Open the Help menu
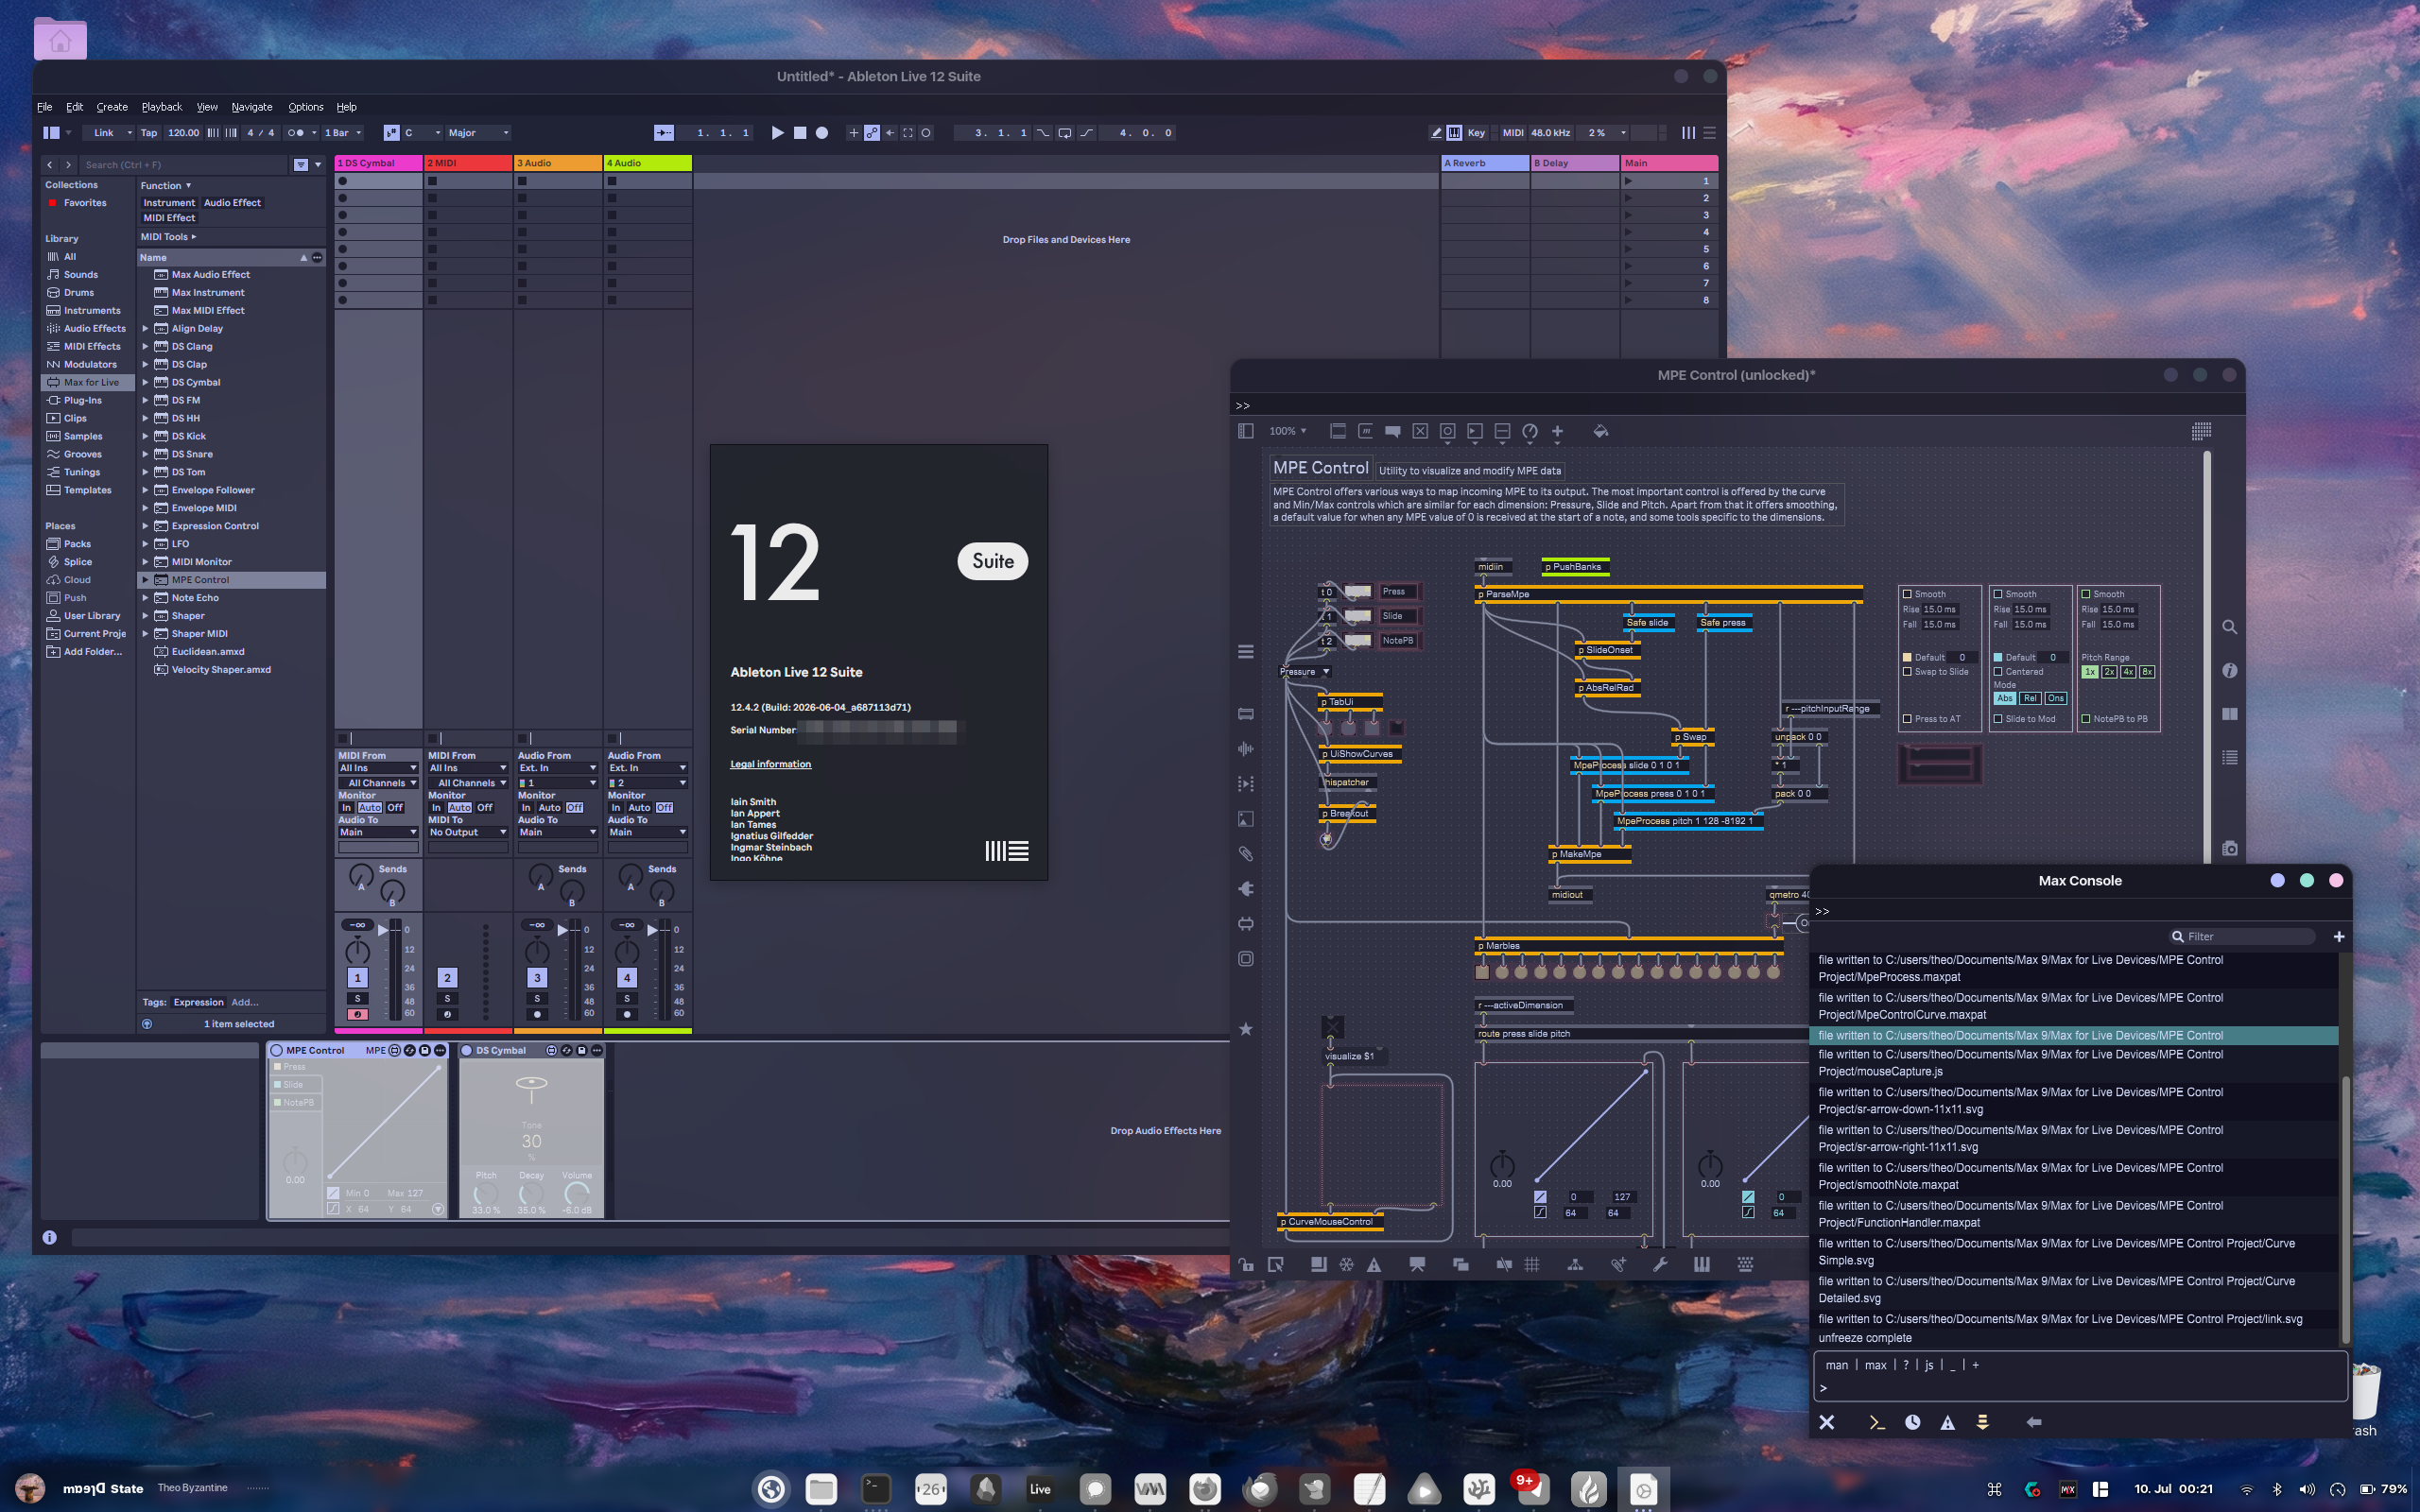The image size is (2420, 1512). click(346, 107)
